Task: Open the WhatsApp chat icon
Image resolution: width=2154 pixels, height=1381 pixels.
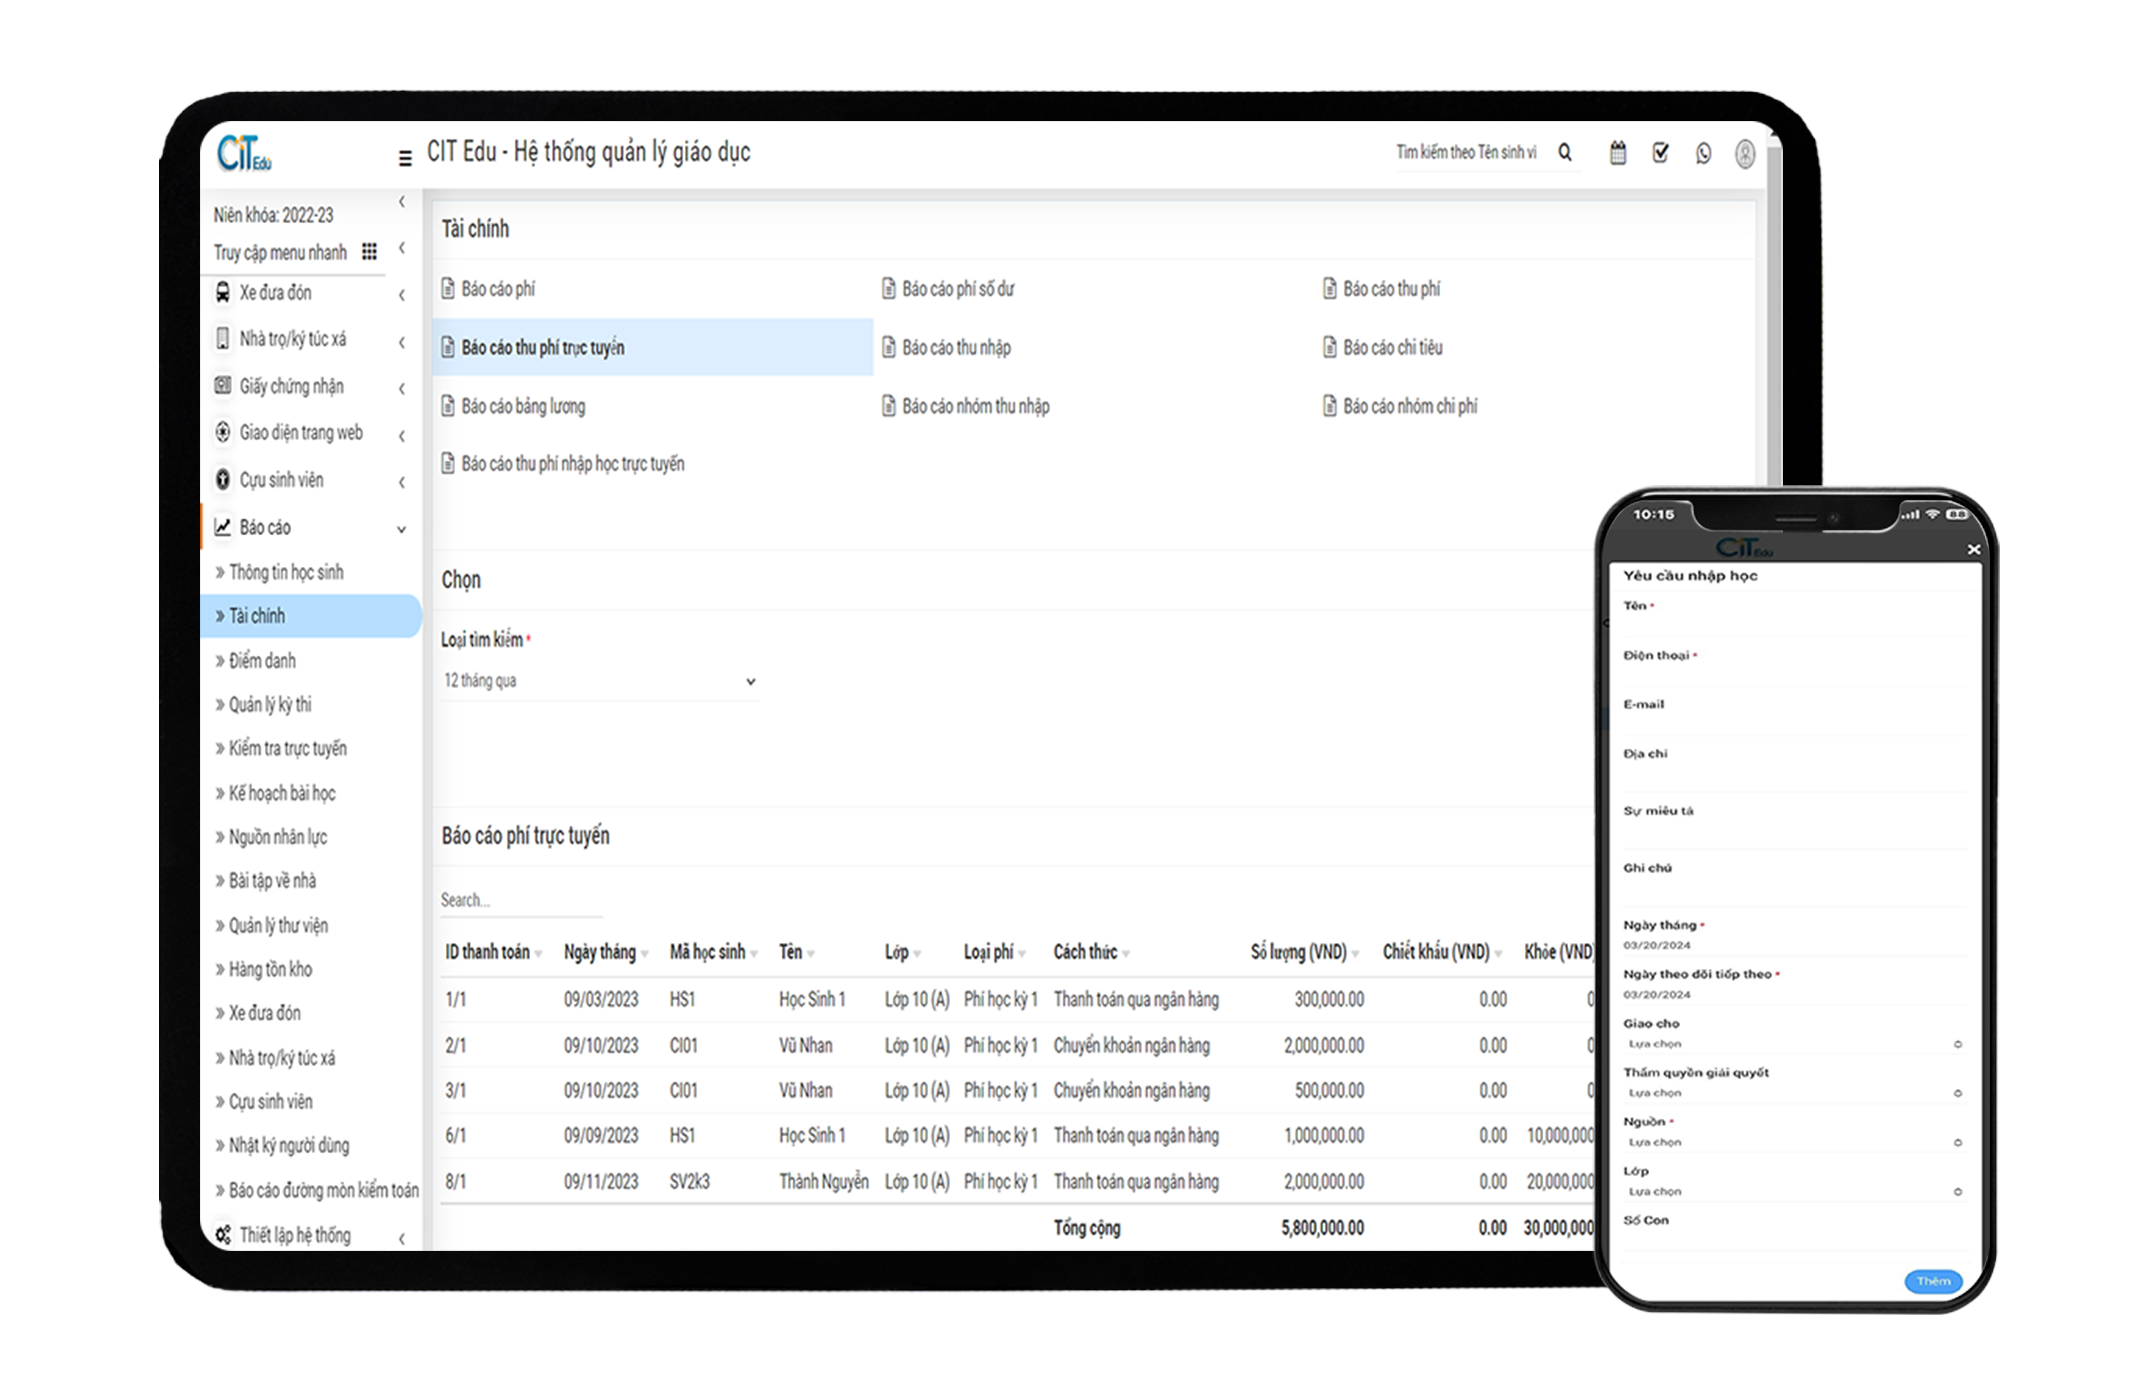Action: point(1703,153)
